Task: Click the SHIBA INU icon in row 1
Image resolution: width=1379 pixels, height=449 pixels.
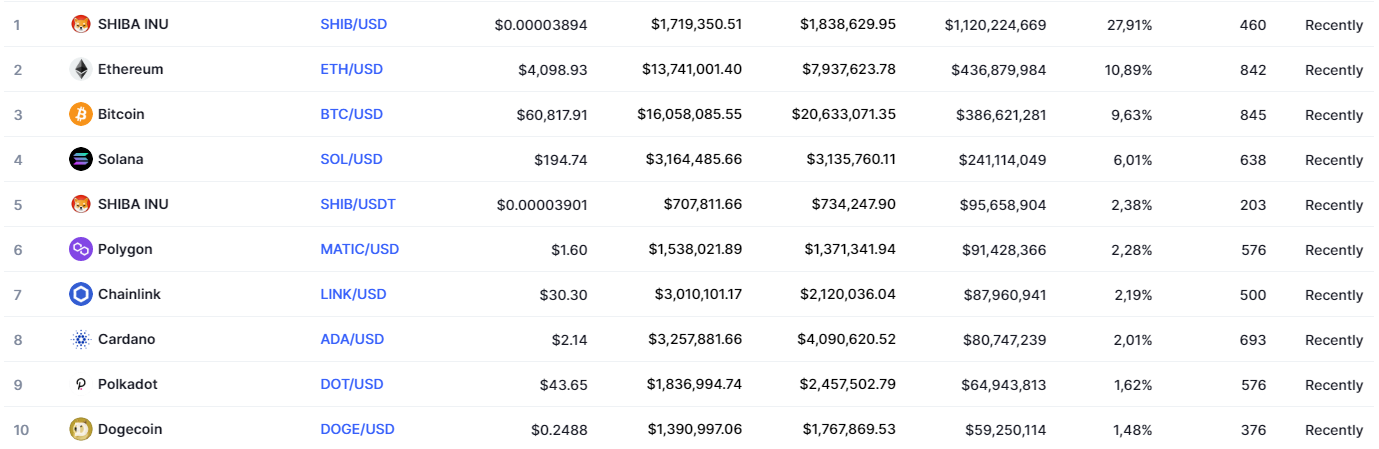Action: [x=81, y=24]
